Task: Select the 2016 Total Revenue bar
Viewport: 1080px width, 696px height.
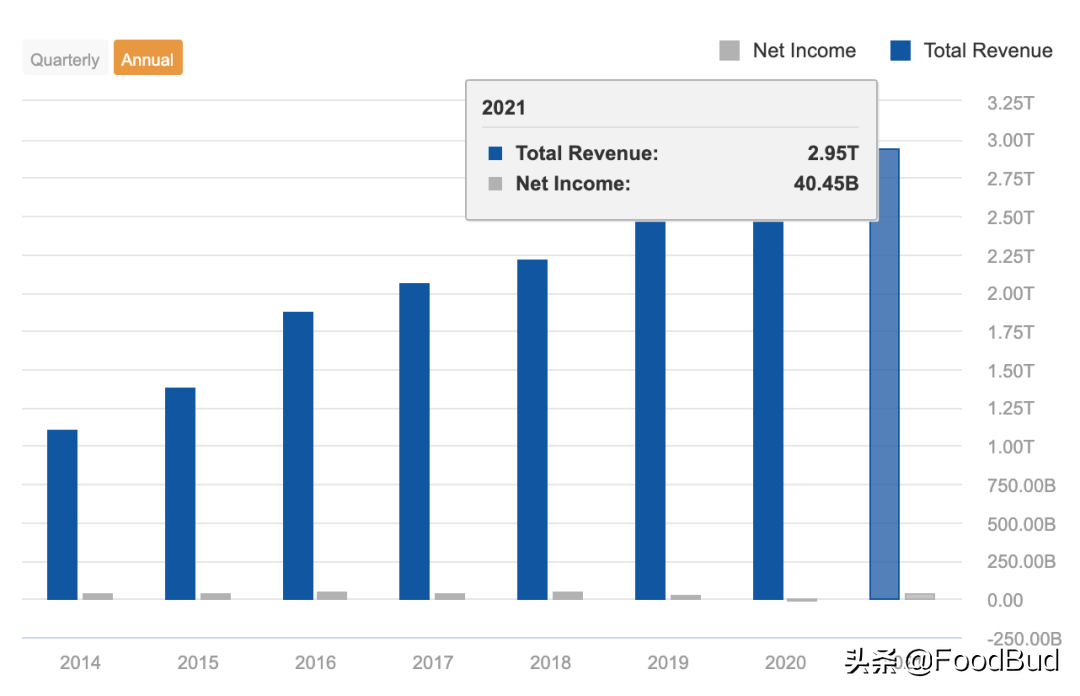Action: click(x=298, y=456)
